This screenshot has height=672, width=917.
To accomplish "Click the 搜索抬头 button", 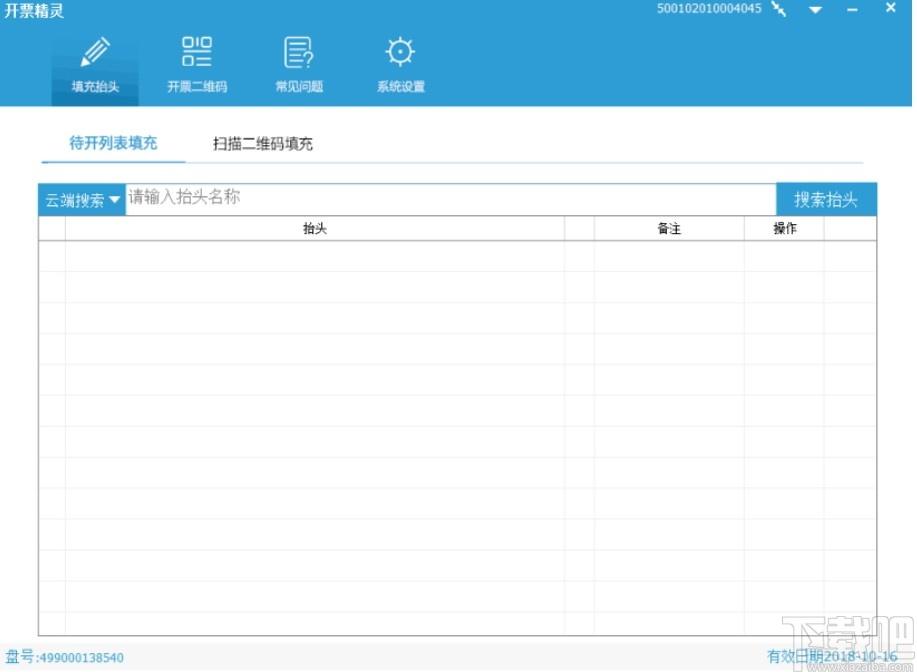I will coord(826,199).
